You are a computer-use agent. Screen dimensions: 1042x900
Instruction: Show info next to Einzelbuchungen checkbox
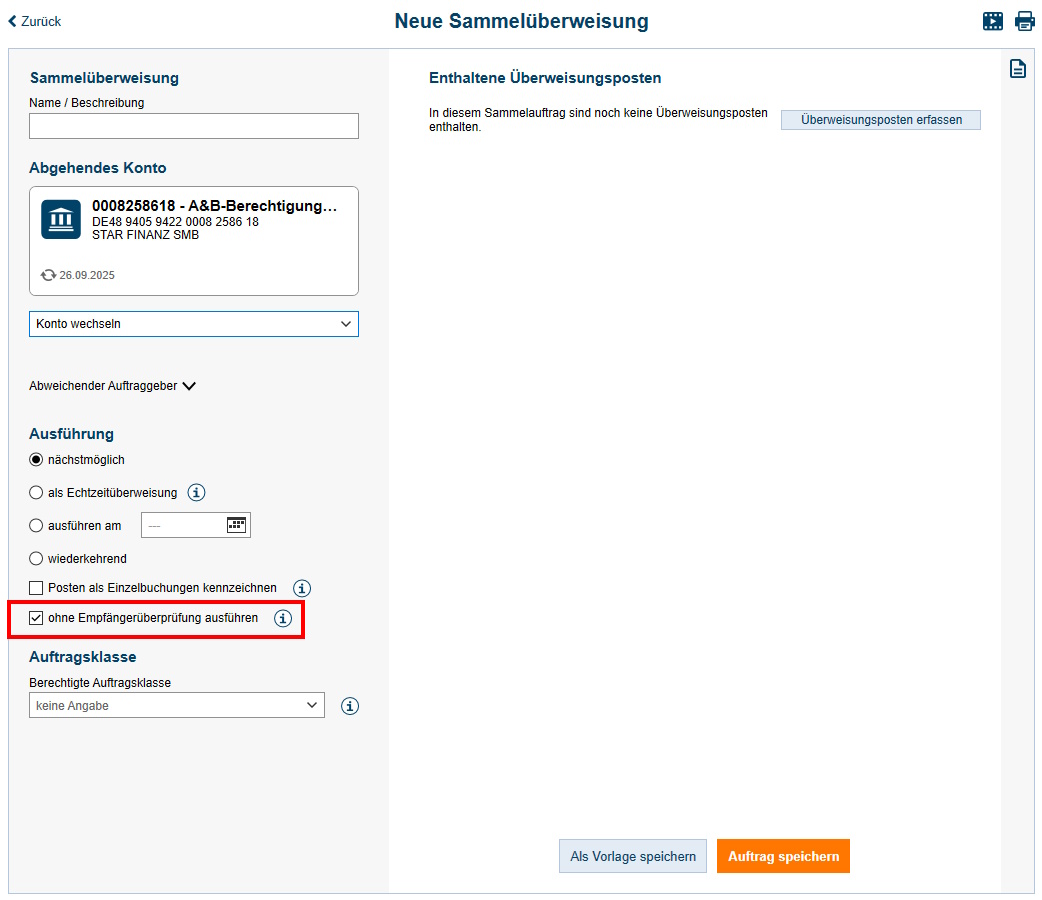coord(301,588)
